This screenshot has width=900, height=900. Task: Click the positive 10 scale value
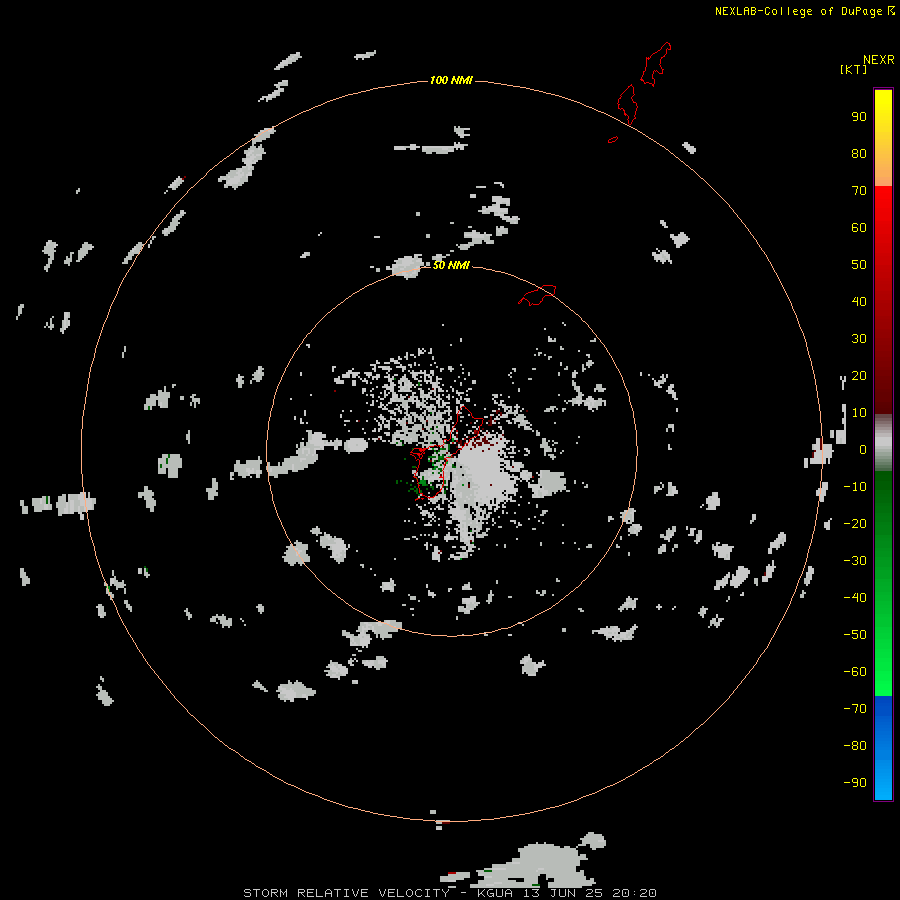tap(859, 413)
